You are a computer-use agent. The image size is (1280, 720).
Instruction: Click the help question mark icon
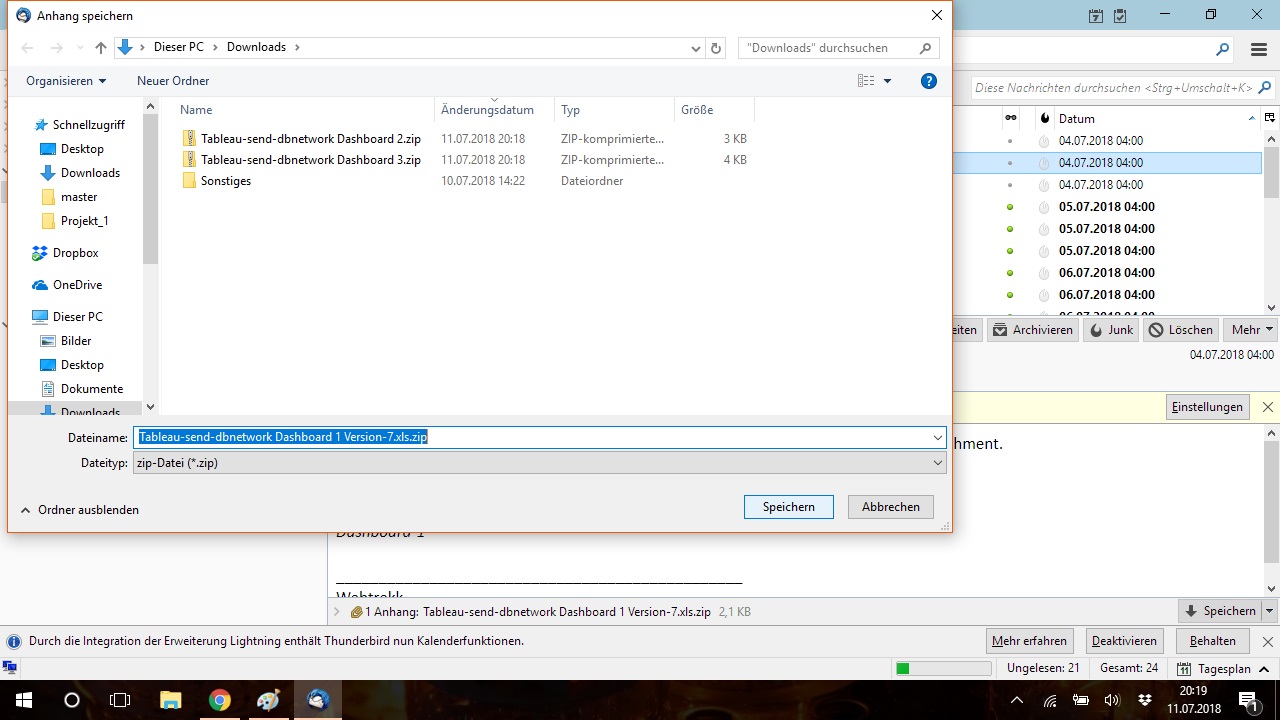point(929,81)
